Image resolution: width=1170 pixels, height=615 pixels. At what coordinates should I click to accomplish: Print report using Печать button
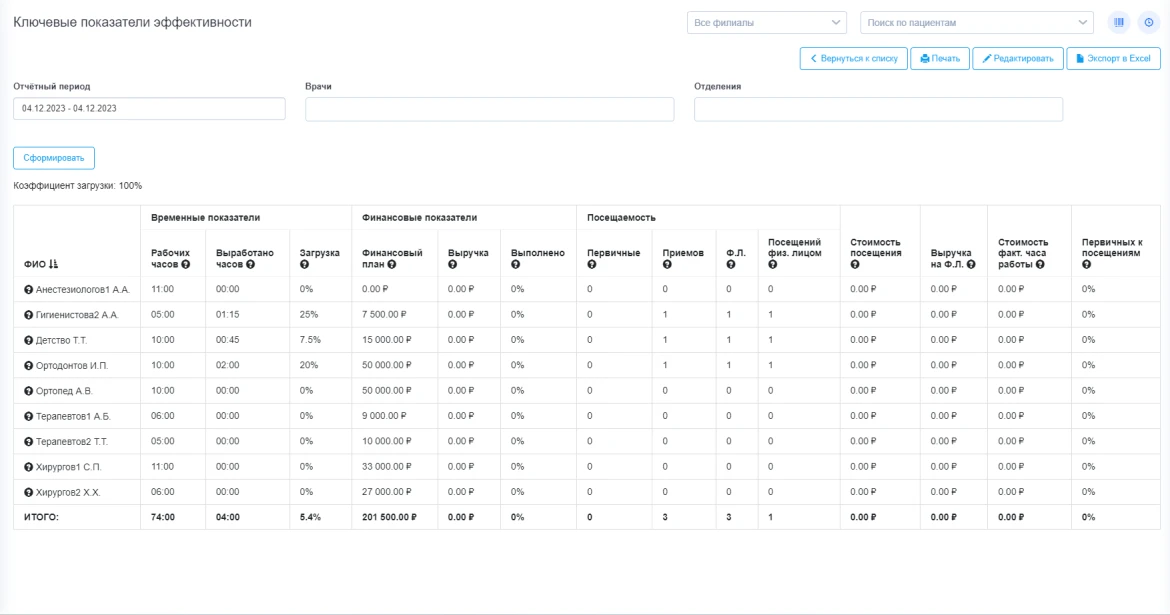coord(939,59)
